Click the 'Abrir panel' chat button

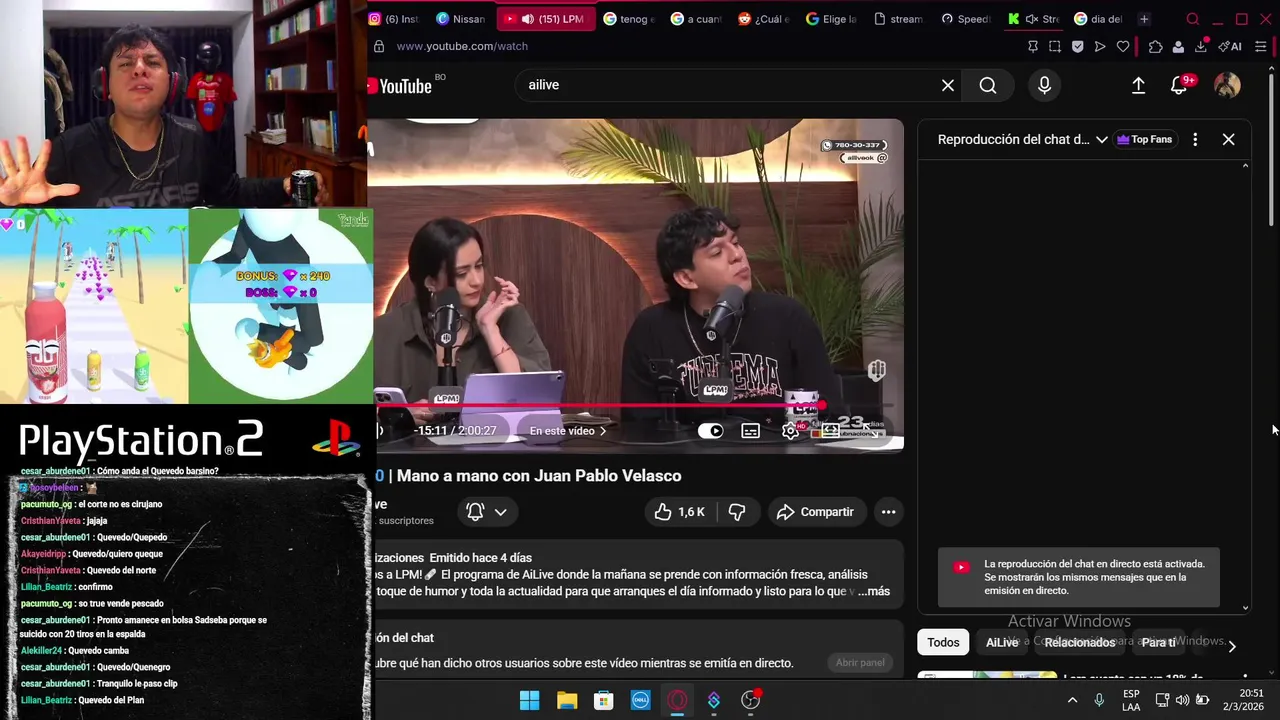pos(860,663)
